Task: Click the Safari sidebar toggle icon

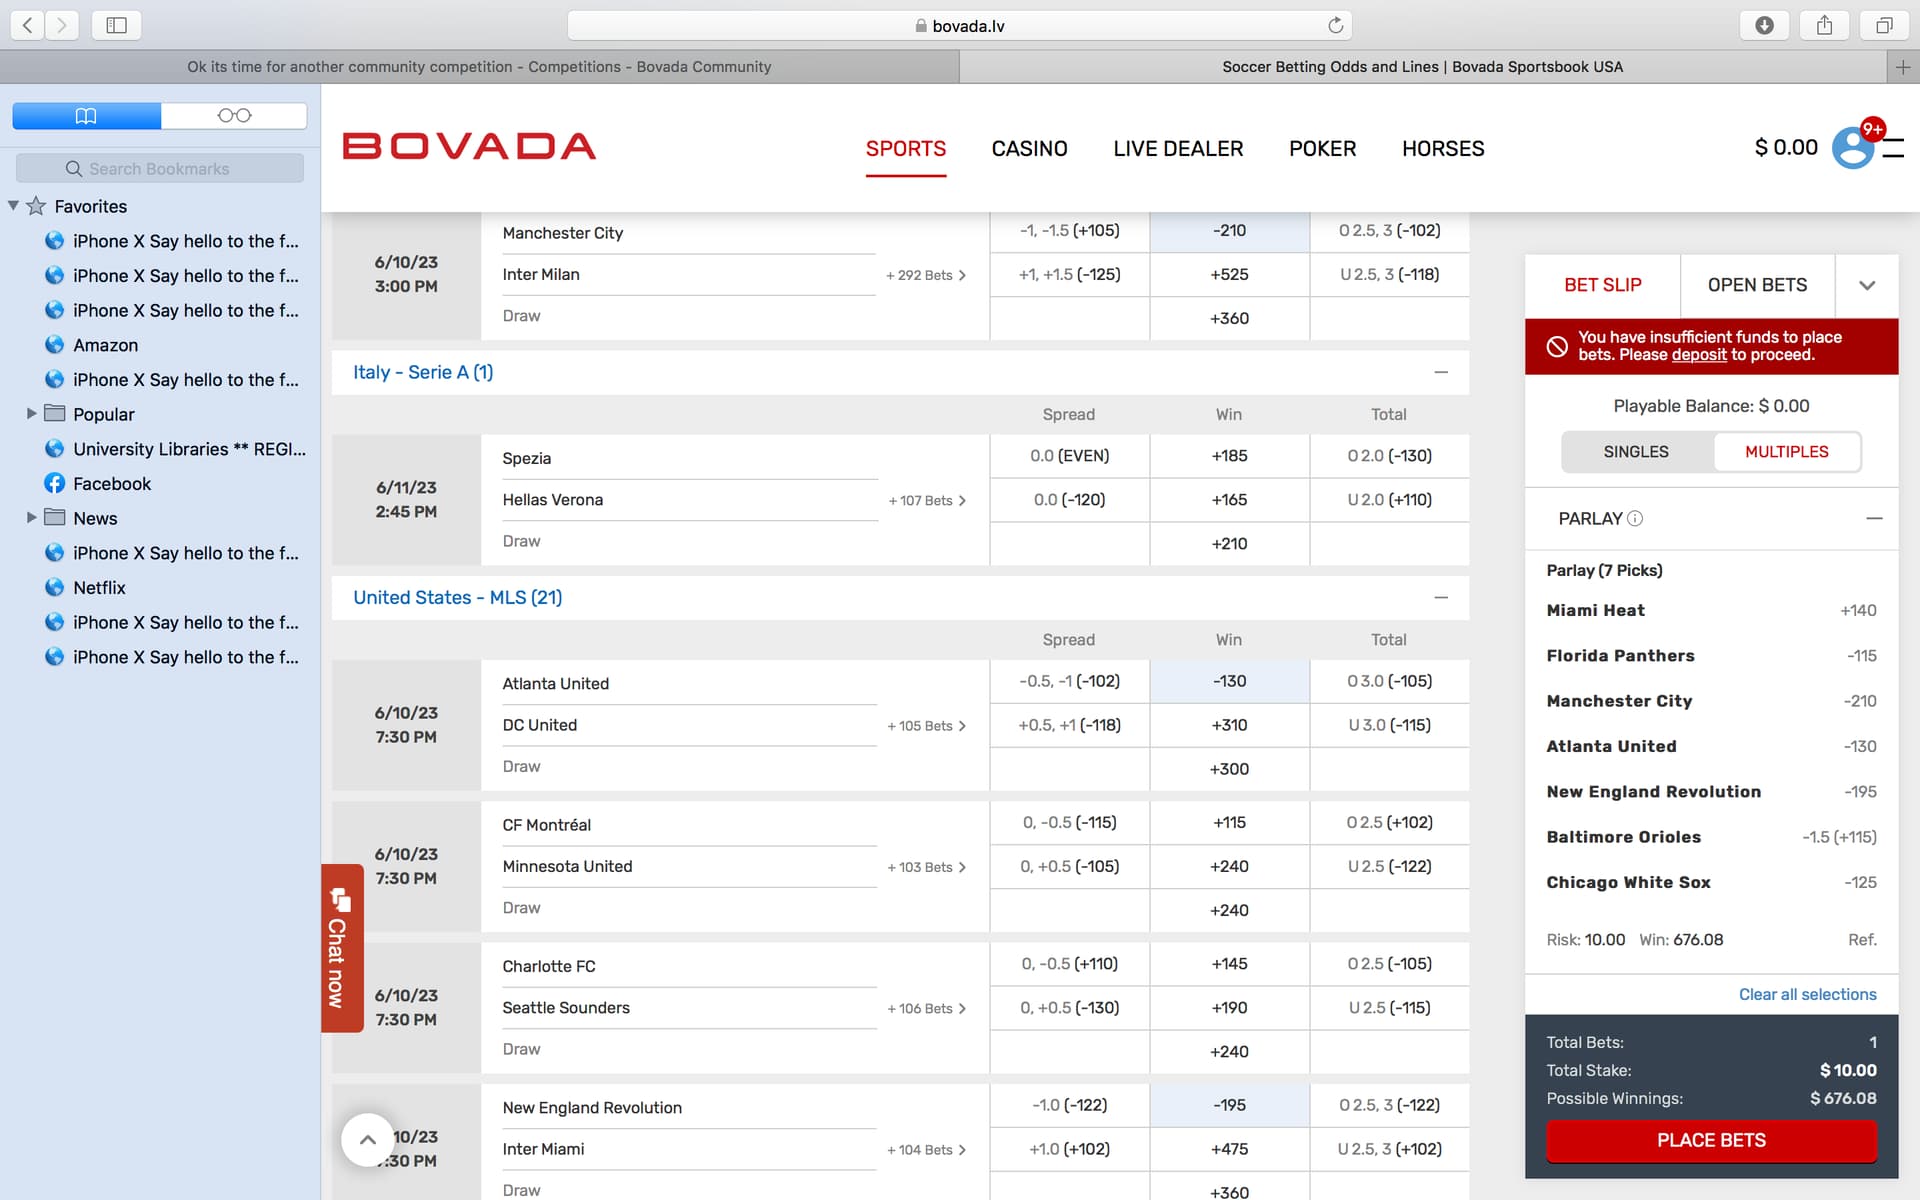Action: tap(116, 25)
